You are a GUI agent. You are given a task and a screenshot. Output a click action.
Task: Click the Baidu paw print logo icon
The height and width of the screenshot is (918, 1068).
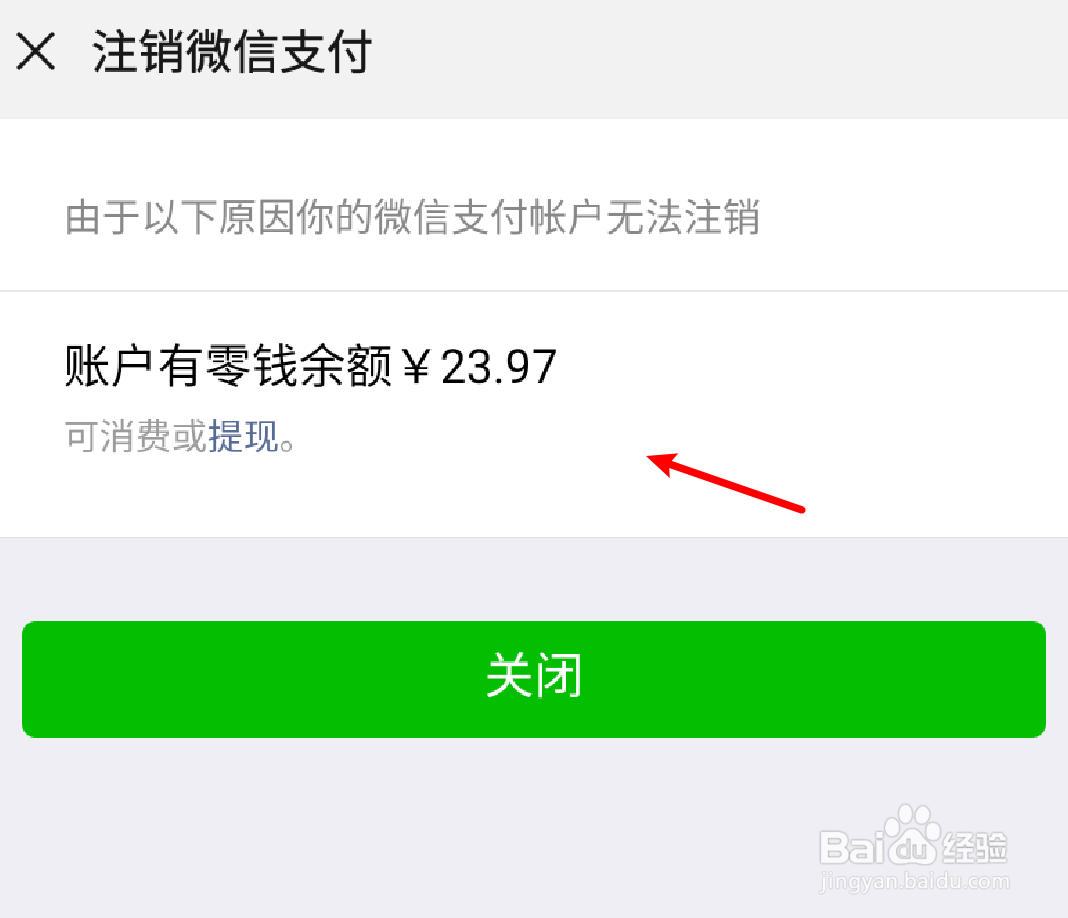911,833
